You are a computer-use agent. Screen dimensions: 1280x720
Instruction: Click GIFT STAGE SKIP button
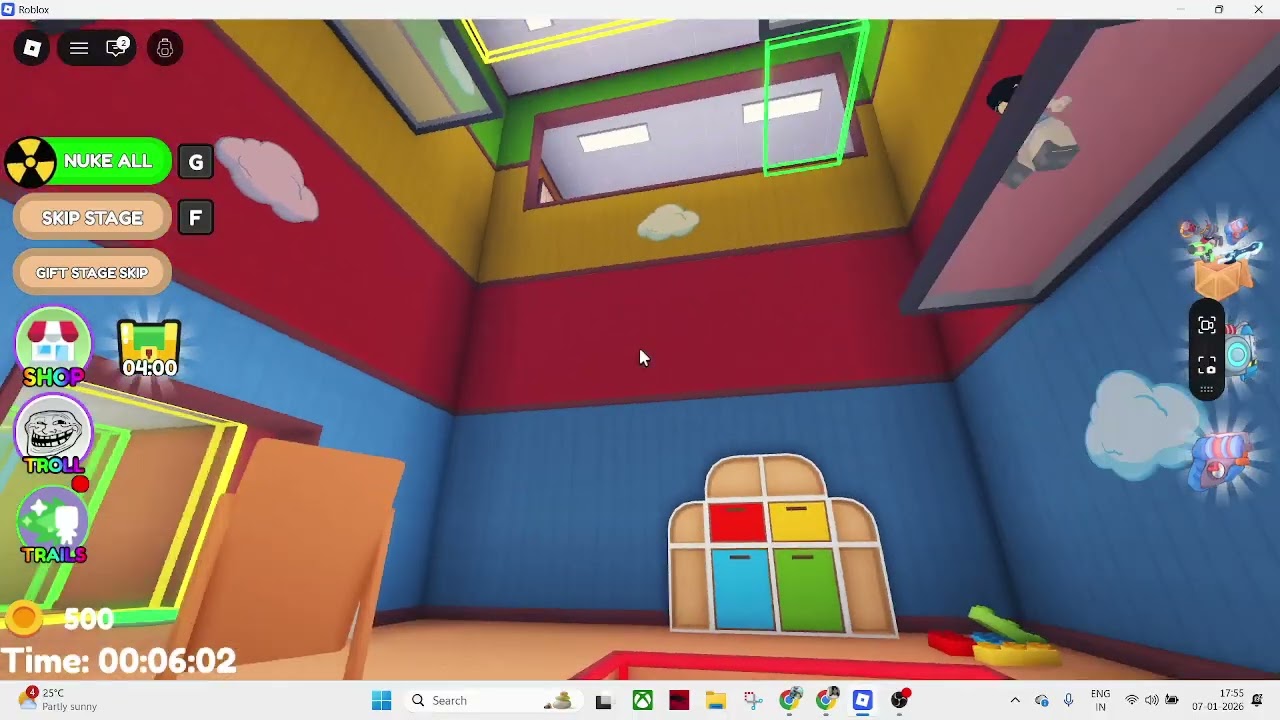coord(92,273)
